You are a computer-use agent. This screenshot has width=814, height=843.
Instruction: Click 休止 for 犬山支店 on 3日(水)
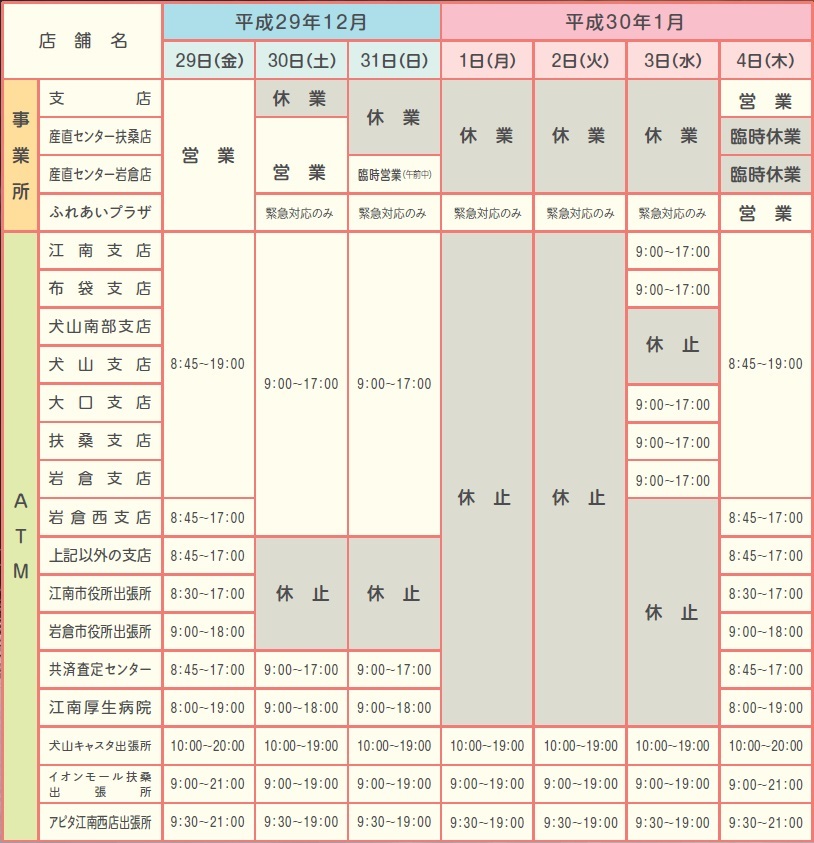click(673, 345)
